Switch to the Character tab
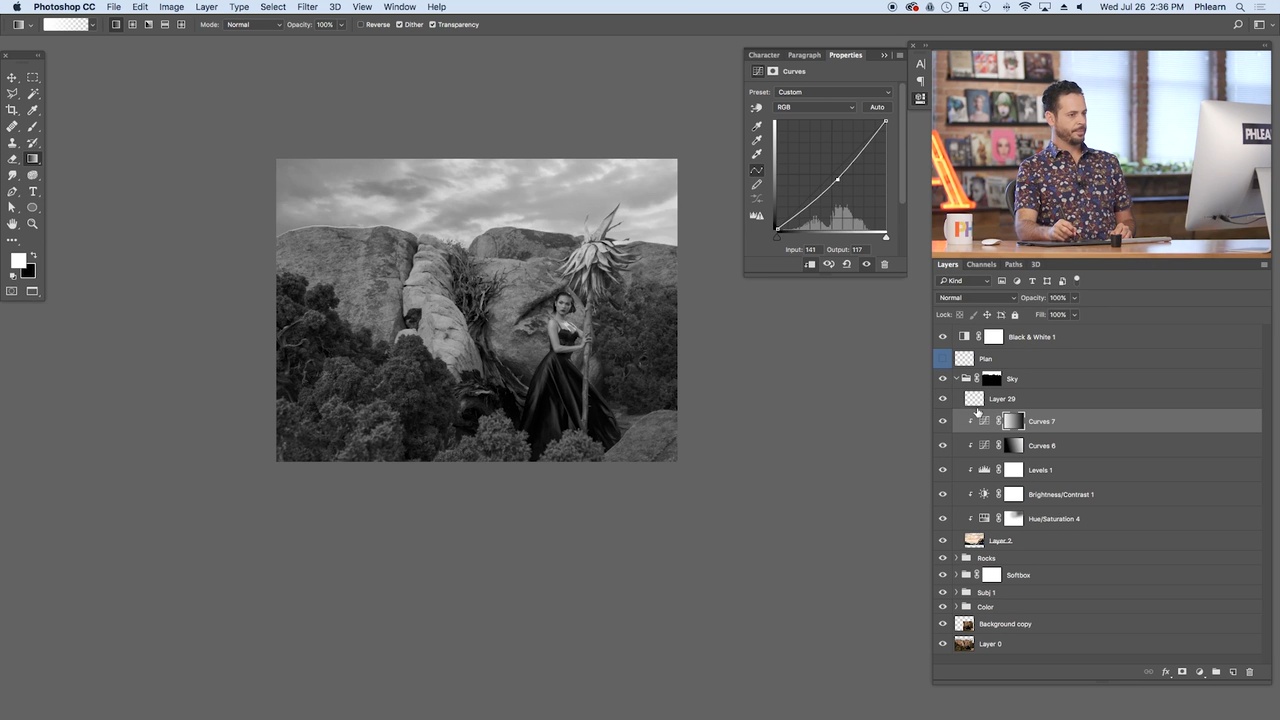Viewport: 1280px width, 720px height. pyautogui.click(x=764, y=55)
